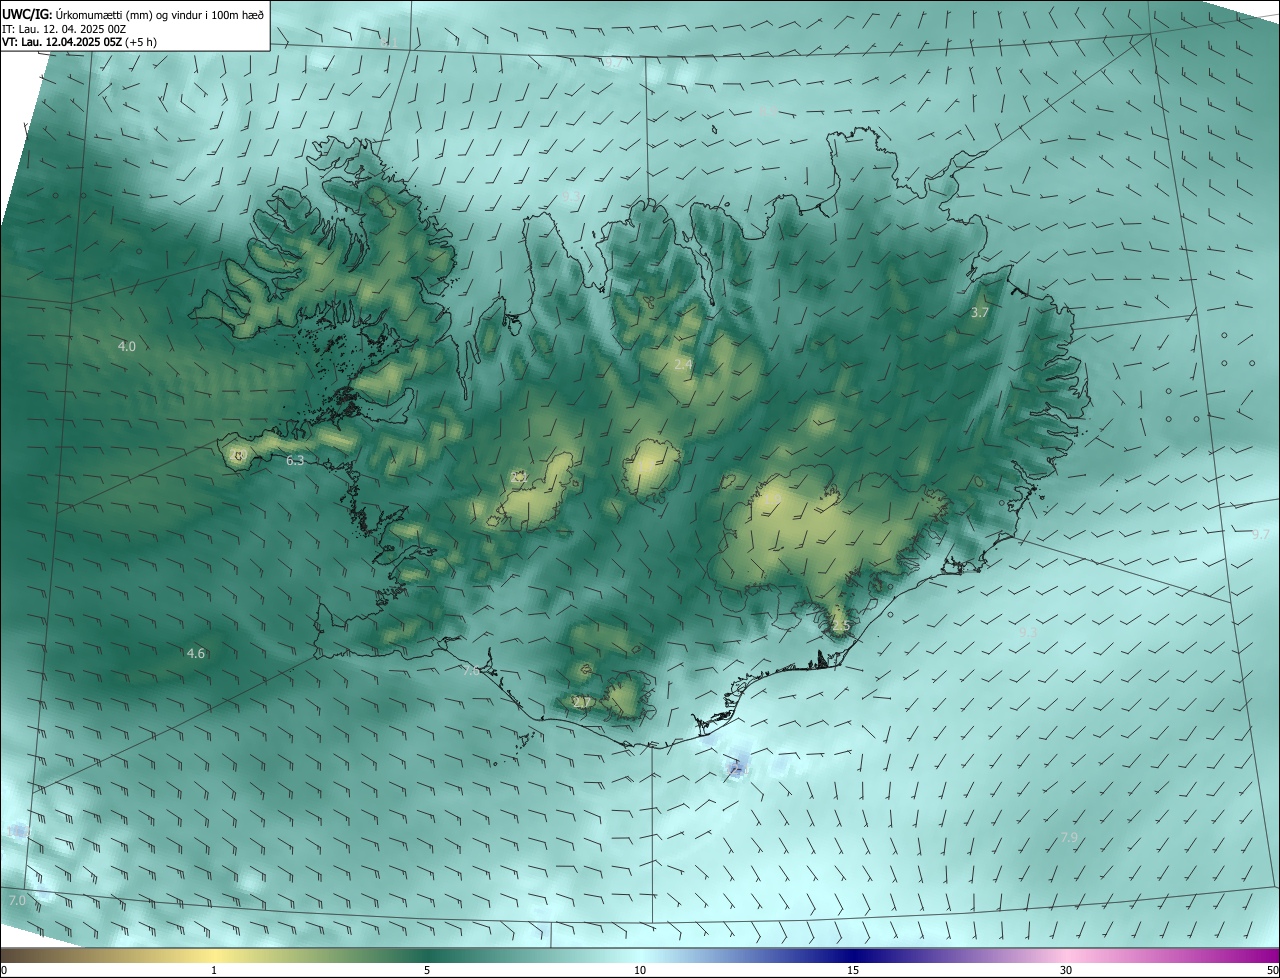
Task: Click the '7.9' value label on the map
Action: click(1069, 837)
